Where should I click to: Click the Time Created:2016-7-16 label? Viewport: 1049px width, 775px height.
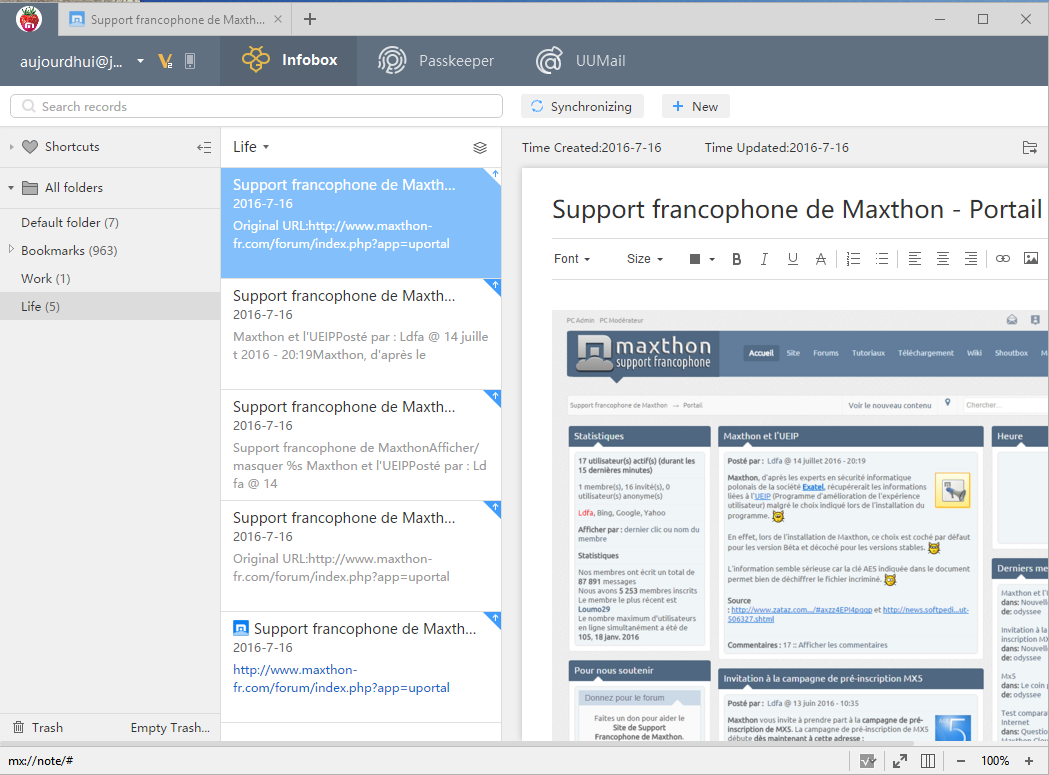pos(591,148)
